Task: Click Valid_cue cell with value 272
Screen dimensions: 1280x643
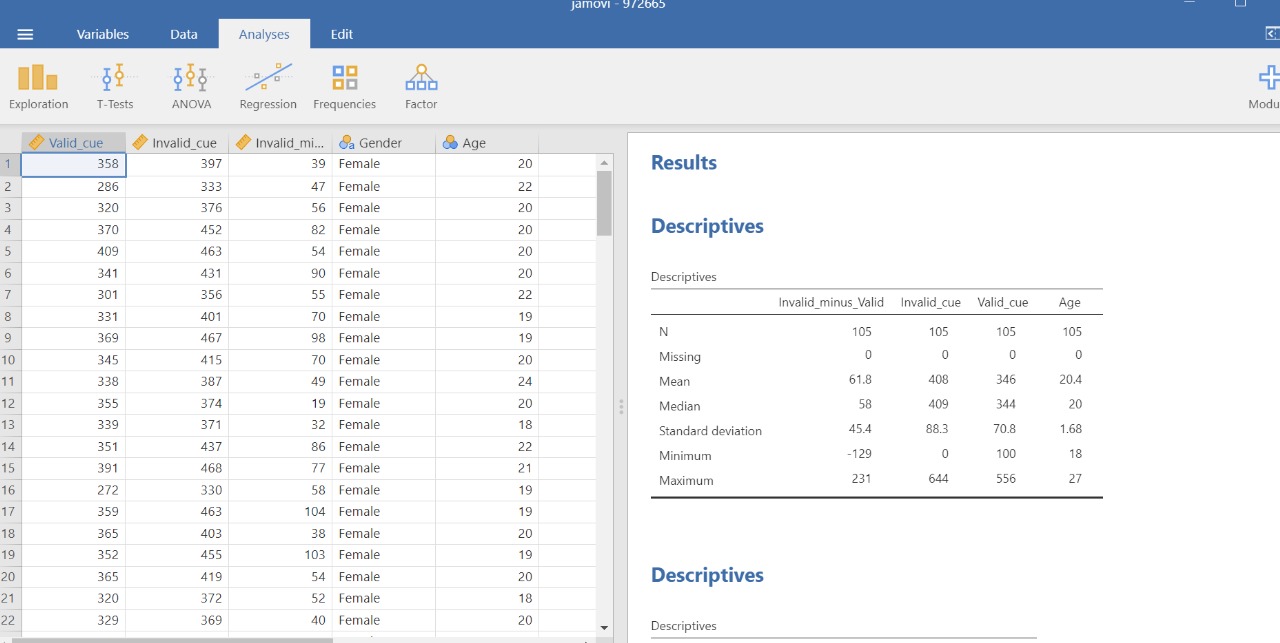Action: tap(74, 490)
